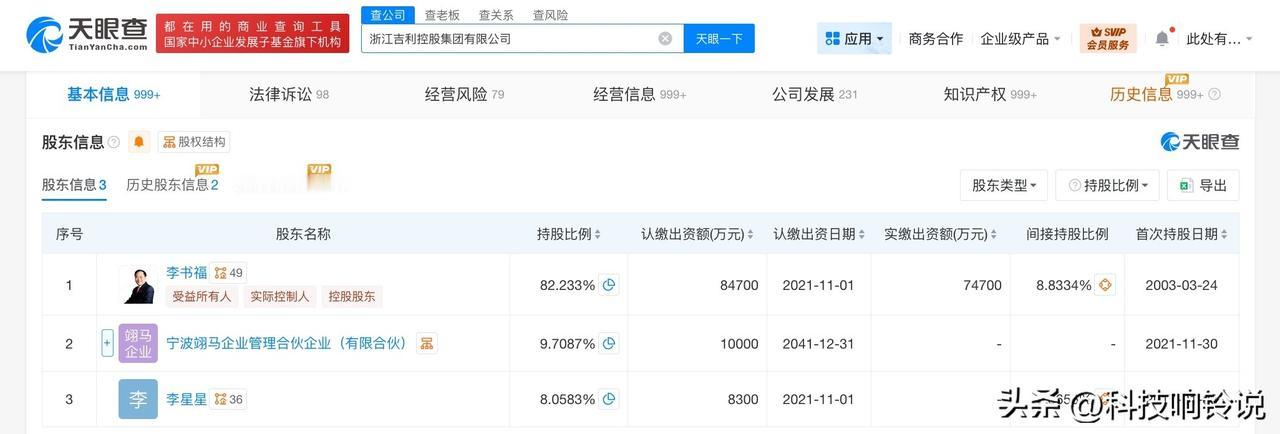The height and width of the screenshot is (434, 1280).
Task: Open shareholder 李星星 profile link
Action: [x=186, y=399]
